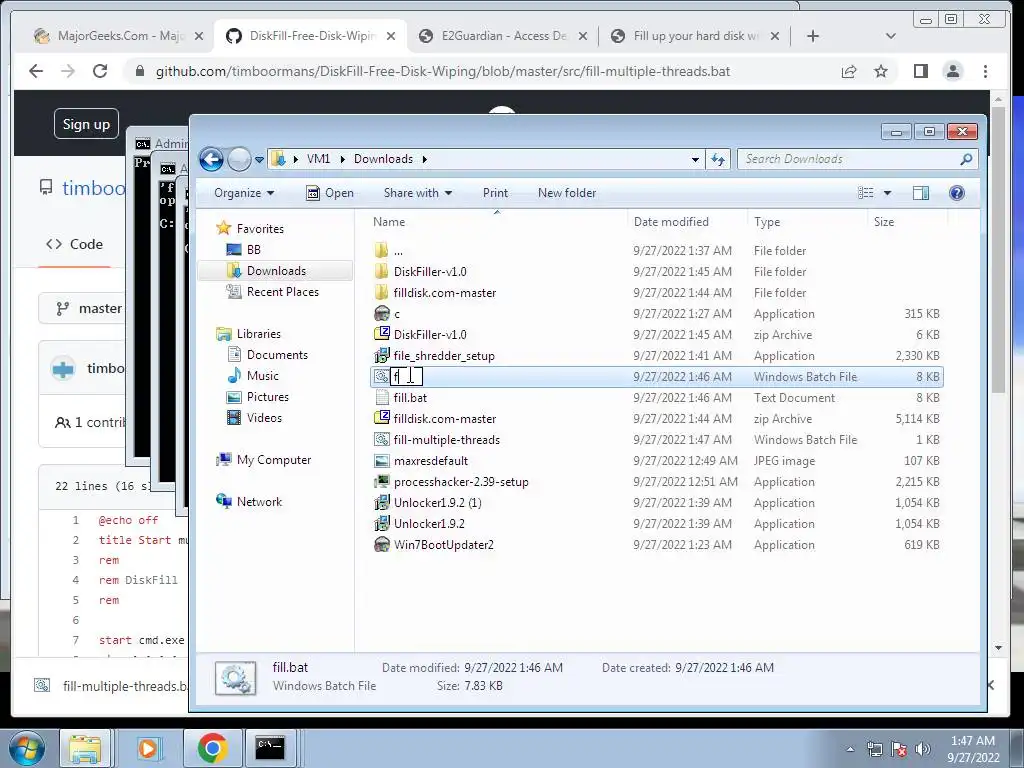This screenshot has width=1024, height=768.
Task: Click the VM1 breadcrumb in address bar
Action: [x=318, y=159]
